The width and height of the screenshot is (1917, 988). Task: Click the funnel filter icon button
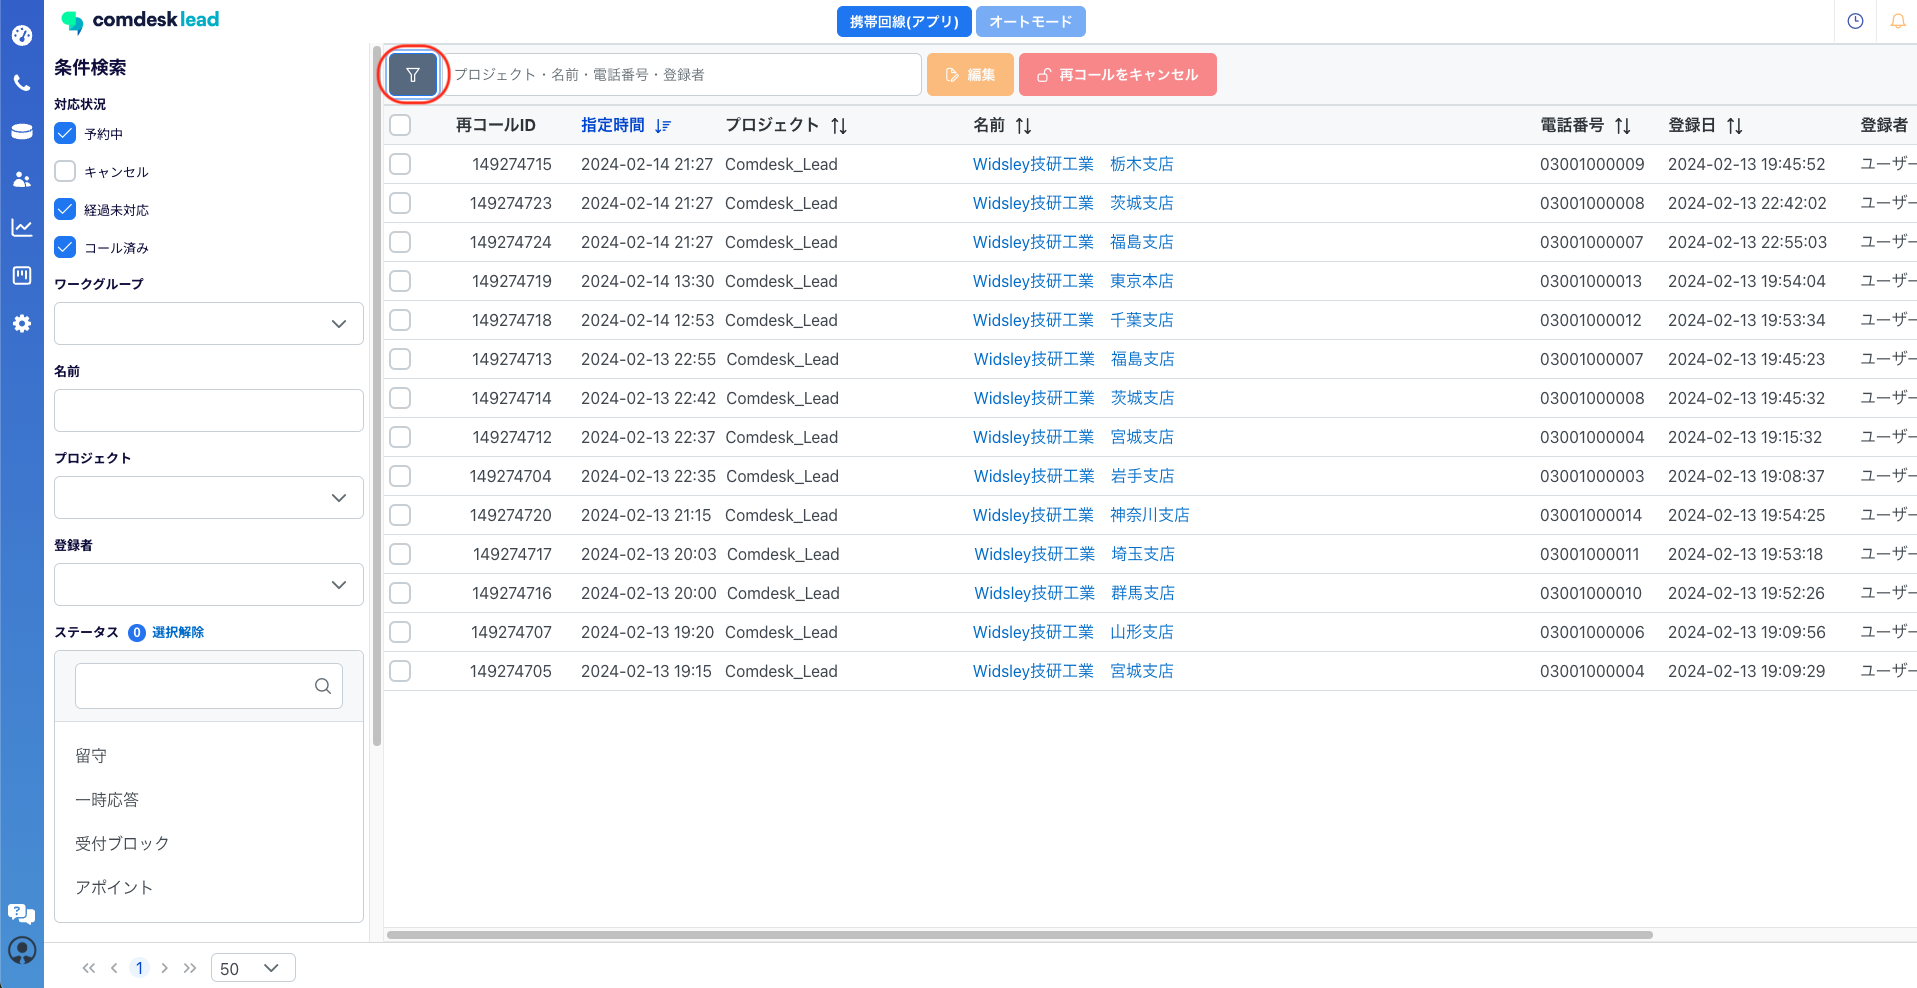[x=412, y=75]
